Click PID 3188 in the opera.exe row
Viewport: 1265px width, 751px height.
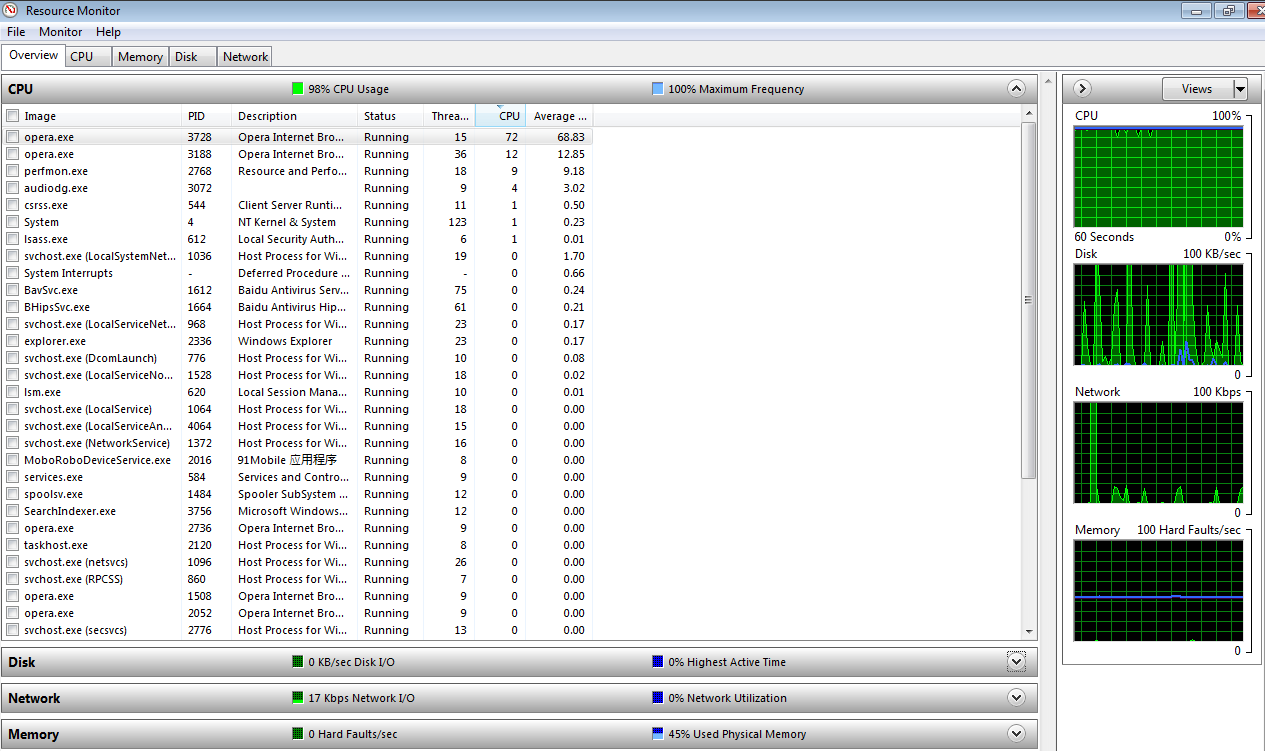click(200, 154)
